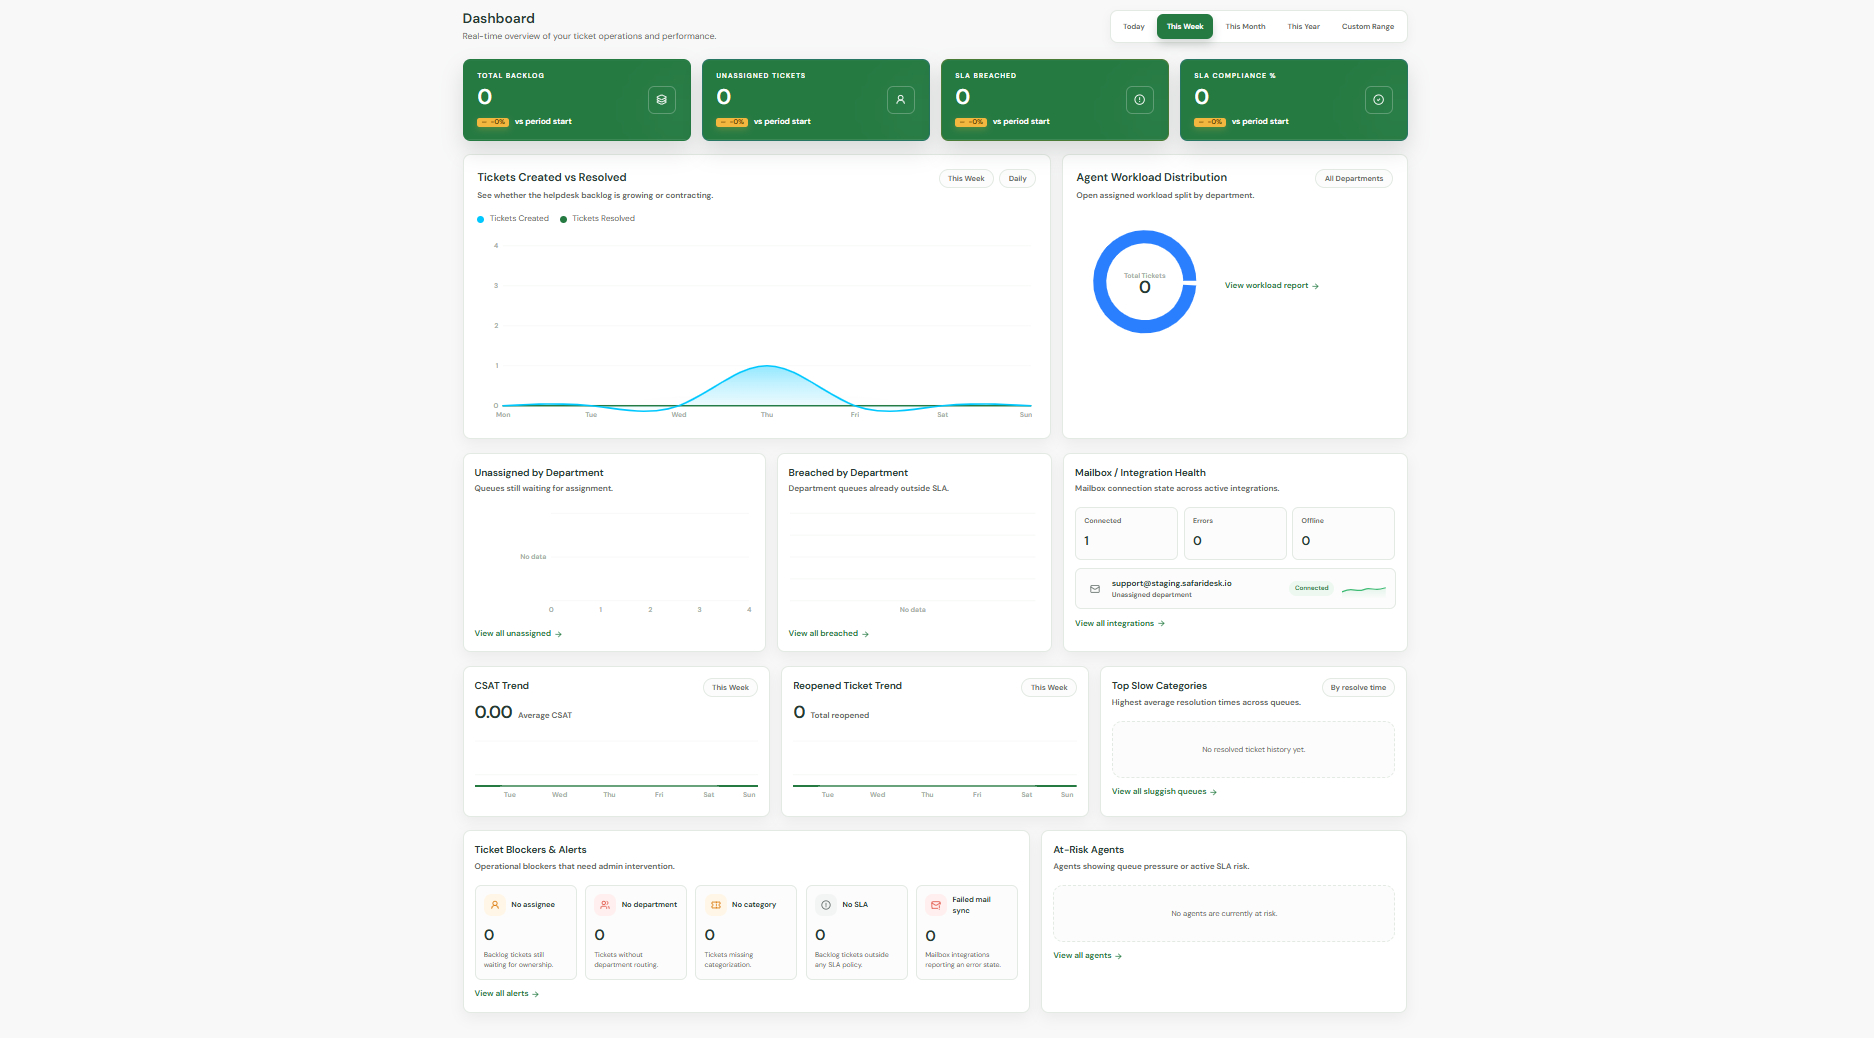Viewport: 1874px width, 1038px height.
Task: Click the No resolved ticket history yet message
Action: pos(1253,750)
